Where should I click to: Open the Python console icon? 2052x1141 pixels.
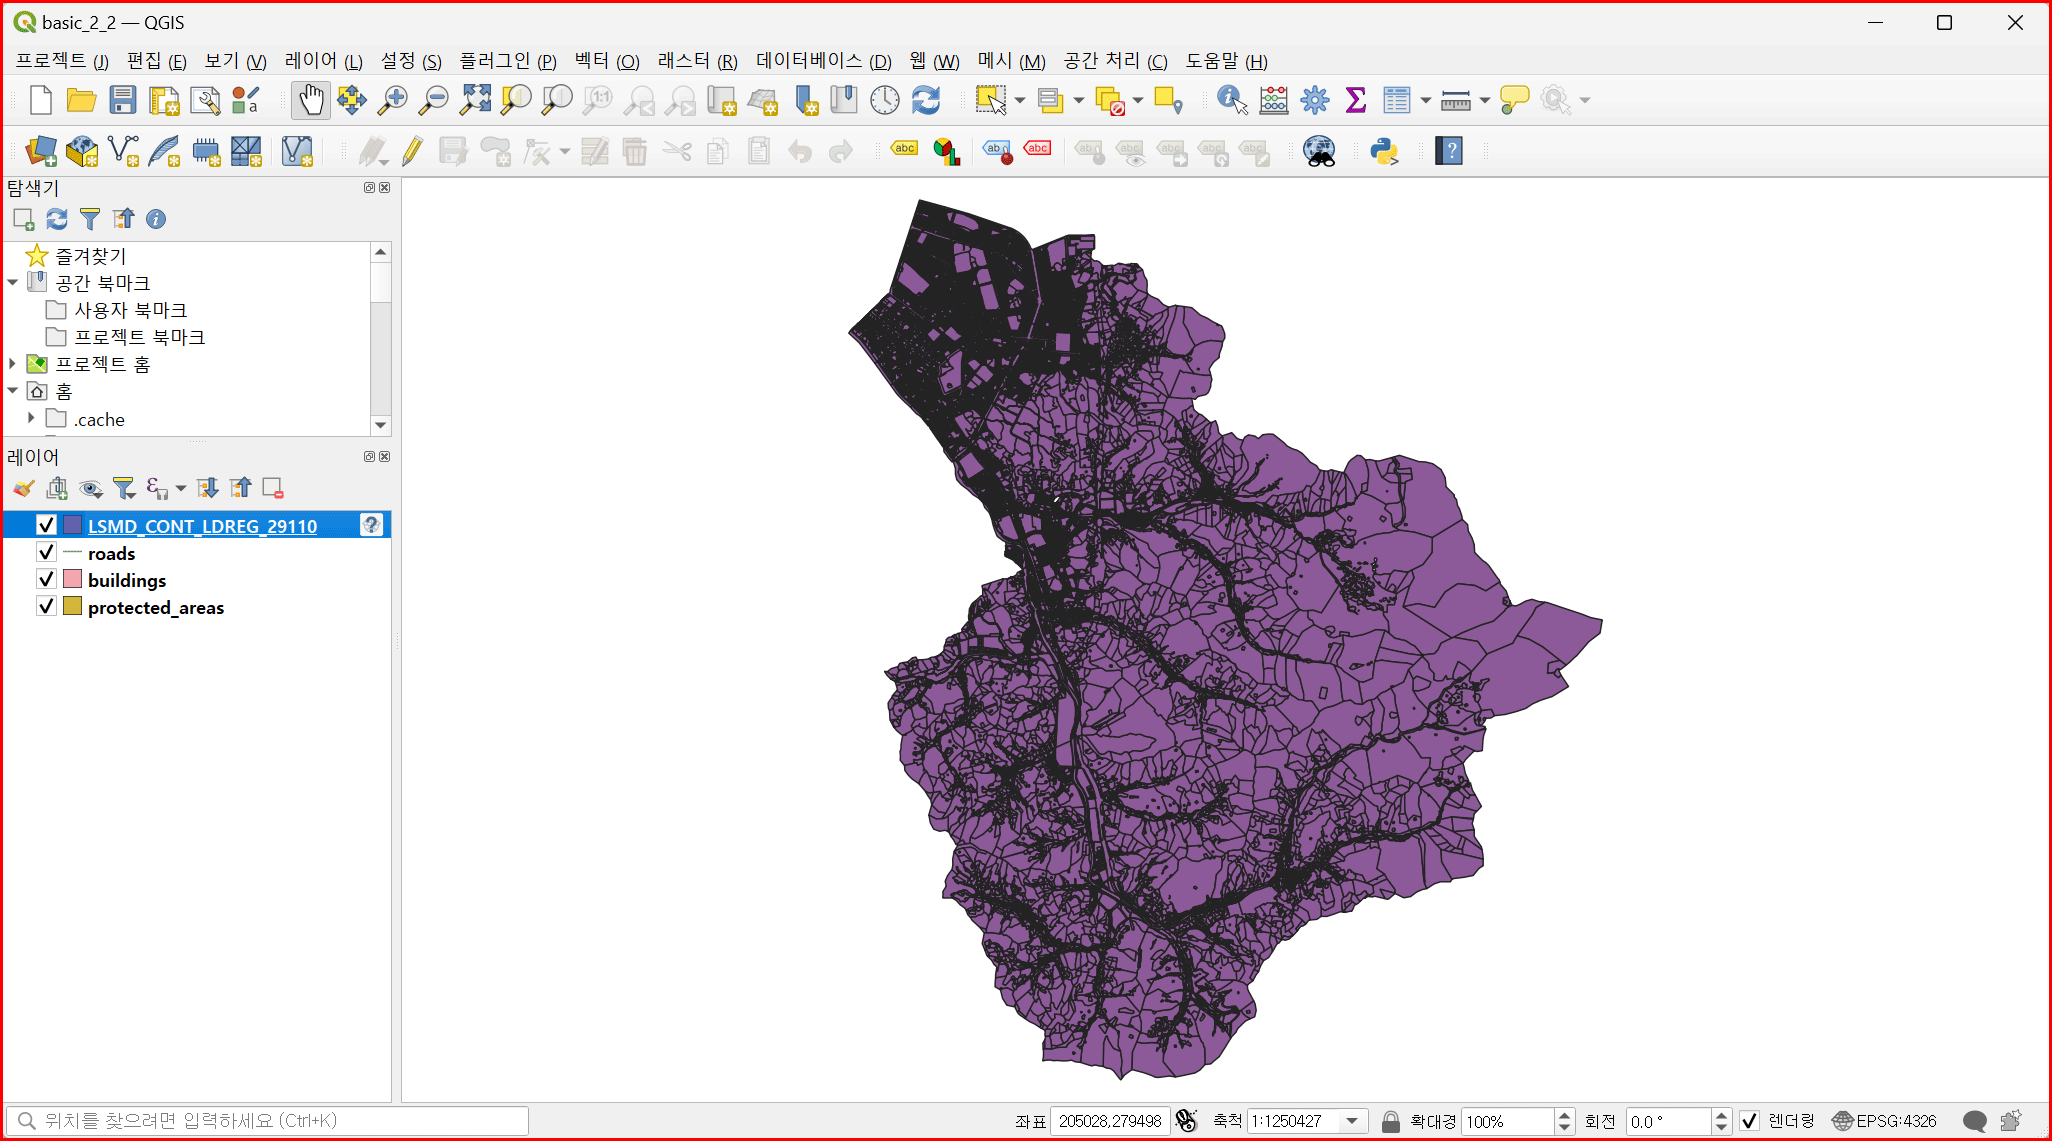pos(1384,151)
